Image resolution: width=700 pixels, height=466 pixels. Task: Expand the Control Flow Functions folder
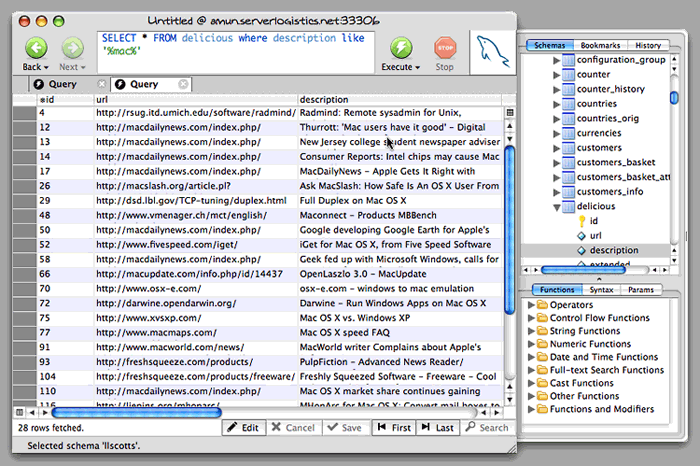[531, 318]
